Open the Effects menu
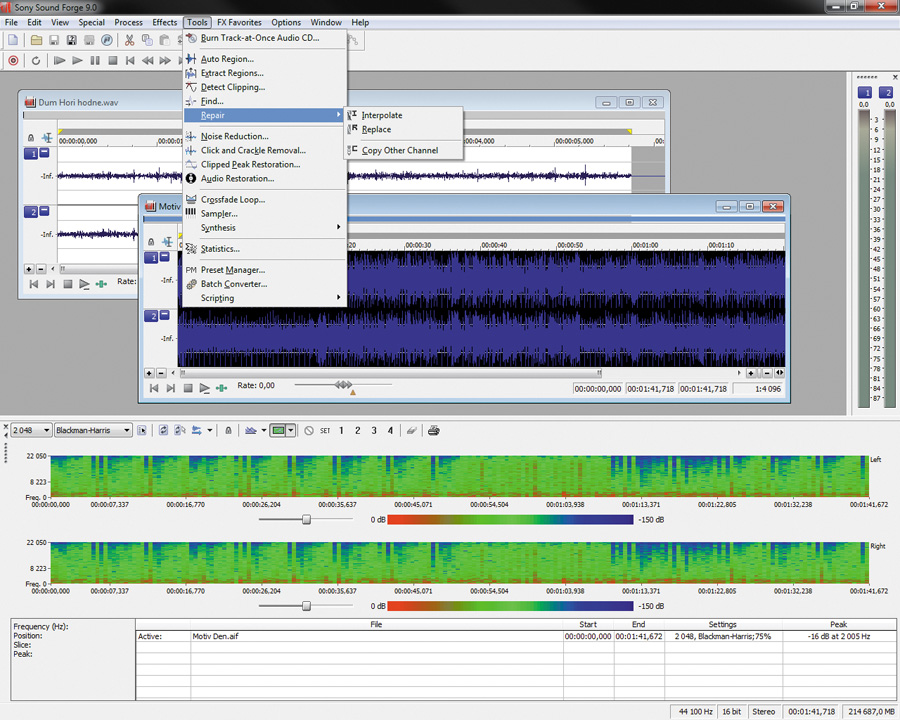The image size is (900, 720). coord(165,22)
